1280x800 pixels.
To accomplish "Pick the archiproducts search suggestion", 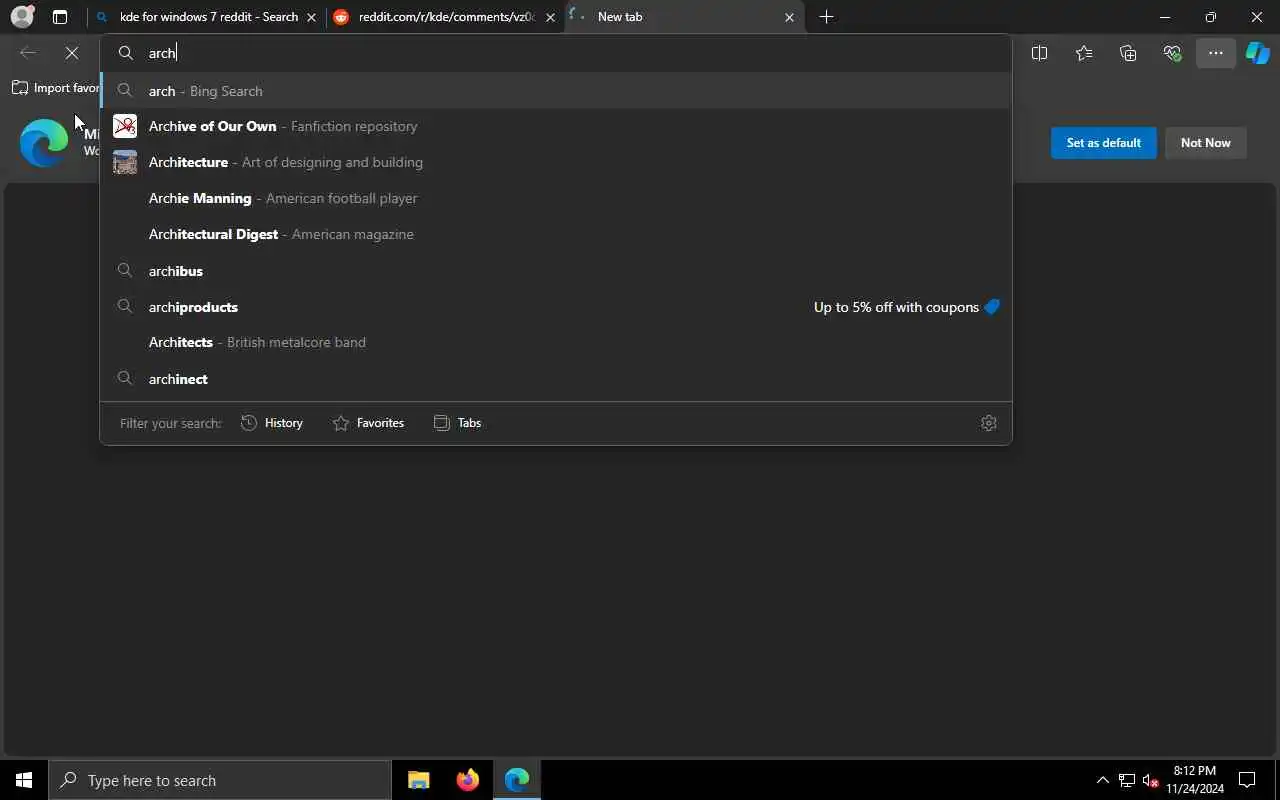I will [556, 307].
